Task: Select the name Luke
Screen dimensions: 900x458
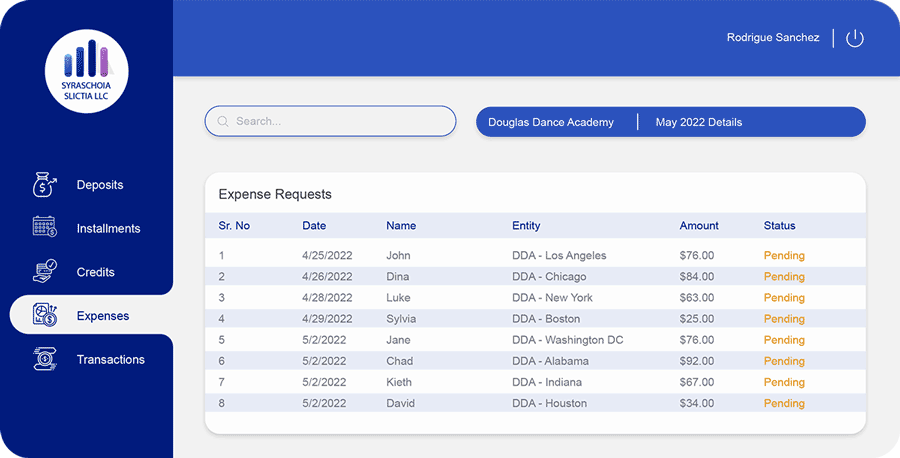Action: click(x=398, y=298)
